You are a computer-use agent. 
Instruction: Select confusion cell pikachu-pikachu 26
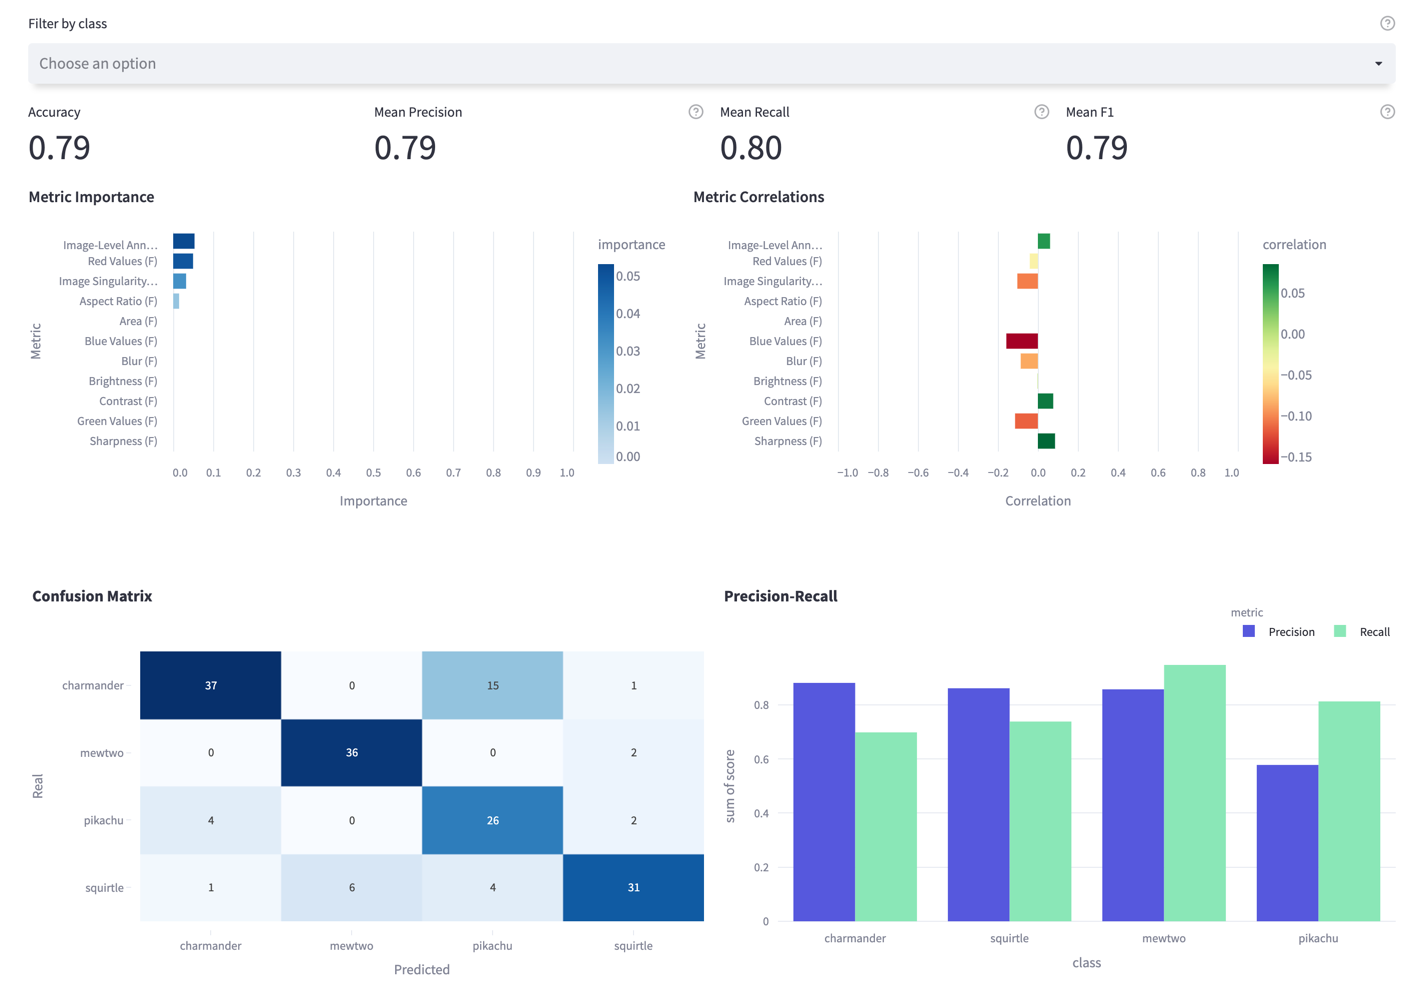point(492,820)
